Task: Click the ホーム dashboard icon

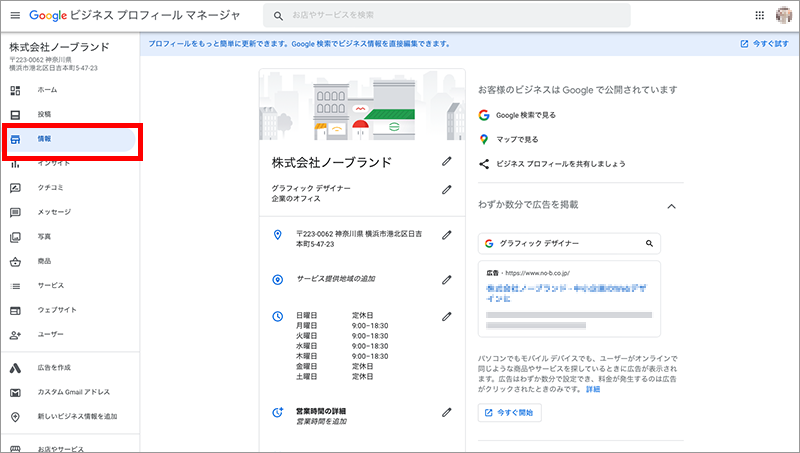Action: 15,90
